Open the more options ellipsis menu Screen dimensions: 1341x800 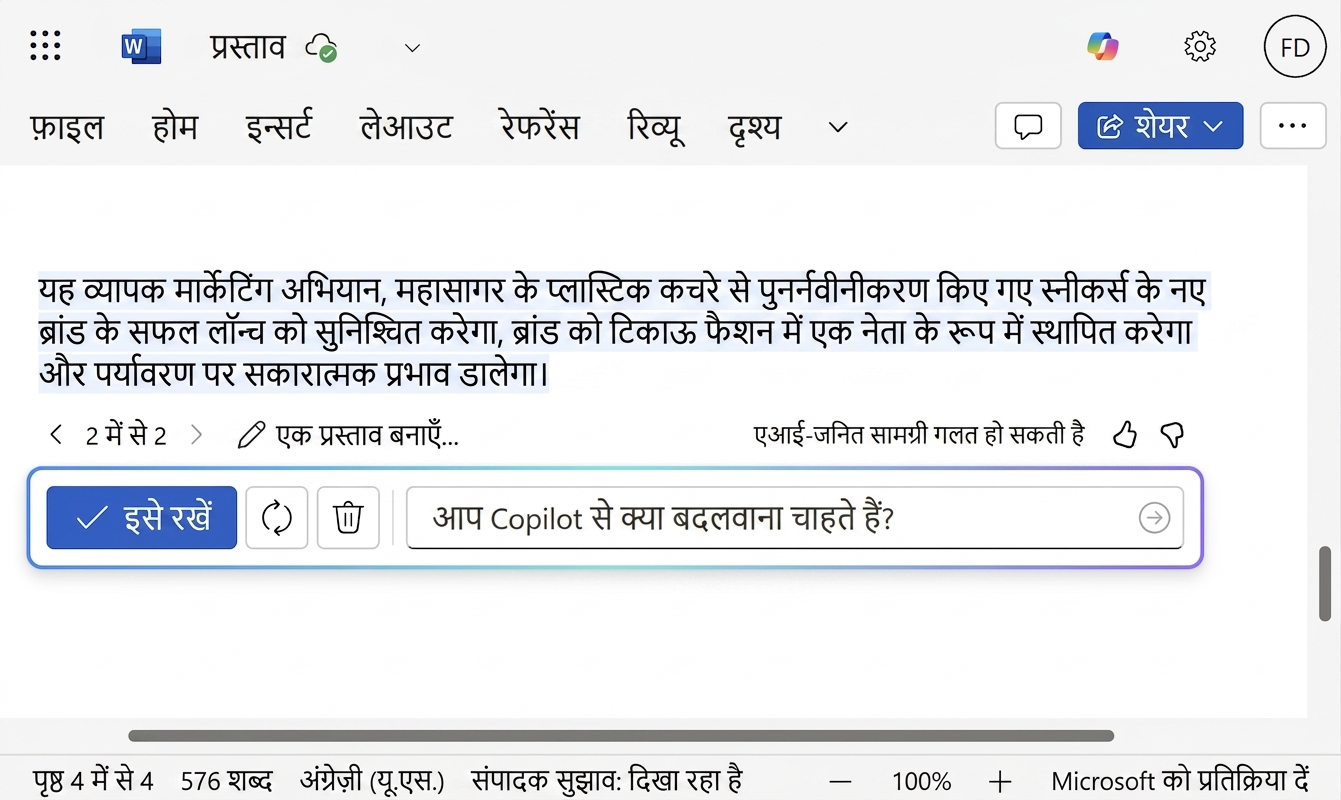(1293, 126)
